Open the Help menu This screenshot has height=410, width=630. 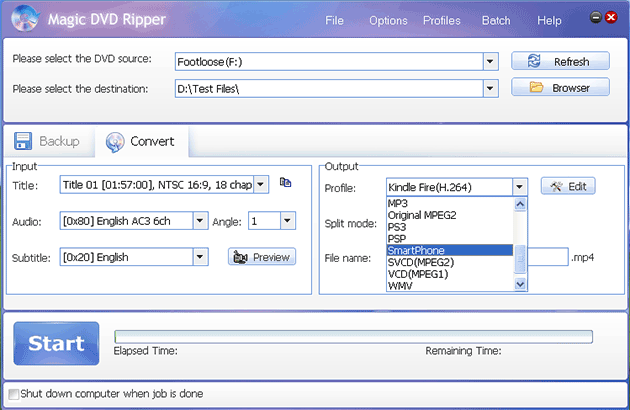[x=549, y=20]
